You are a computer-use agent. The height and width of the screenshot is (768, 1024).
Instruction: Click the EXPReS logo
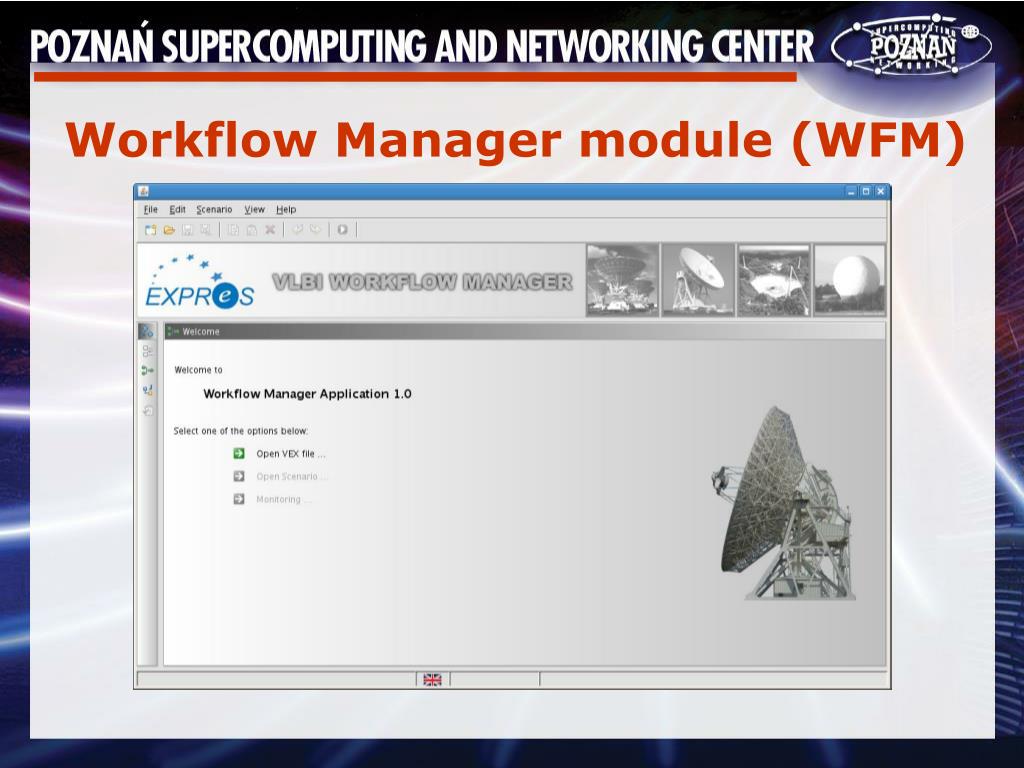coord(199,281)
